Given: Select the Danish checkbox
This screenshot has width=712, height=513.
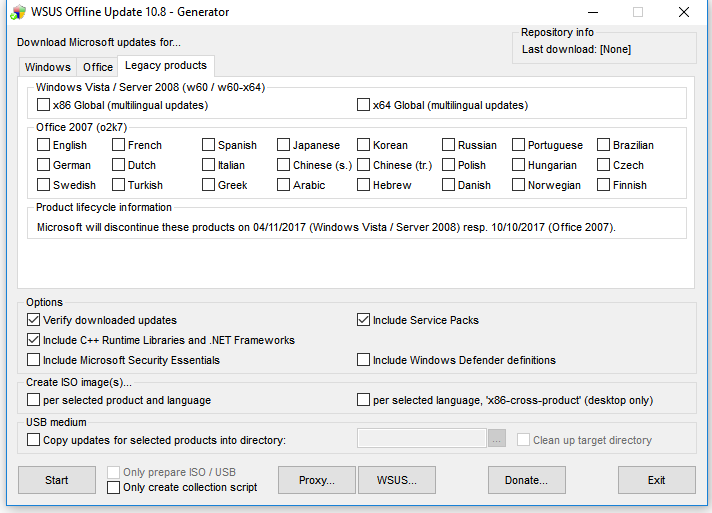Looking at the screenshot, I should (x=448, y=185).
